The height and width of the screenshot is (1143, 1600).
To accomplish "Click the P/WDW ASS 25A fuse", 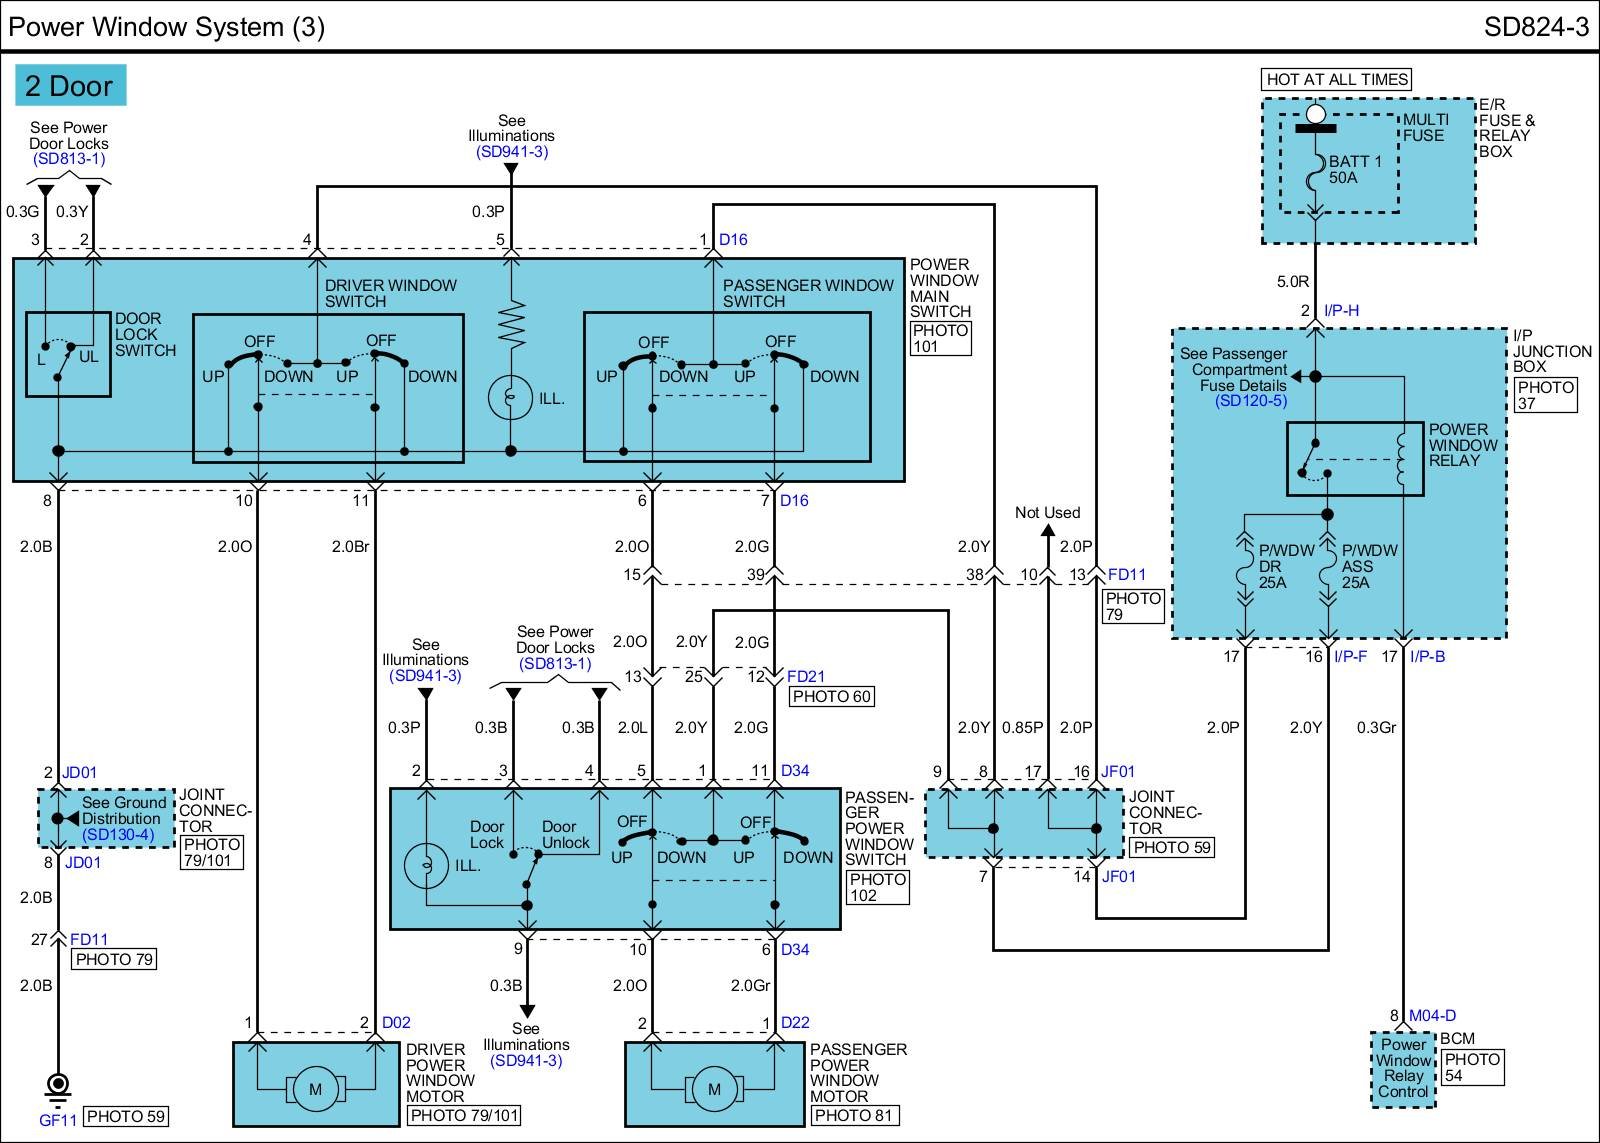I will 1328,566.
